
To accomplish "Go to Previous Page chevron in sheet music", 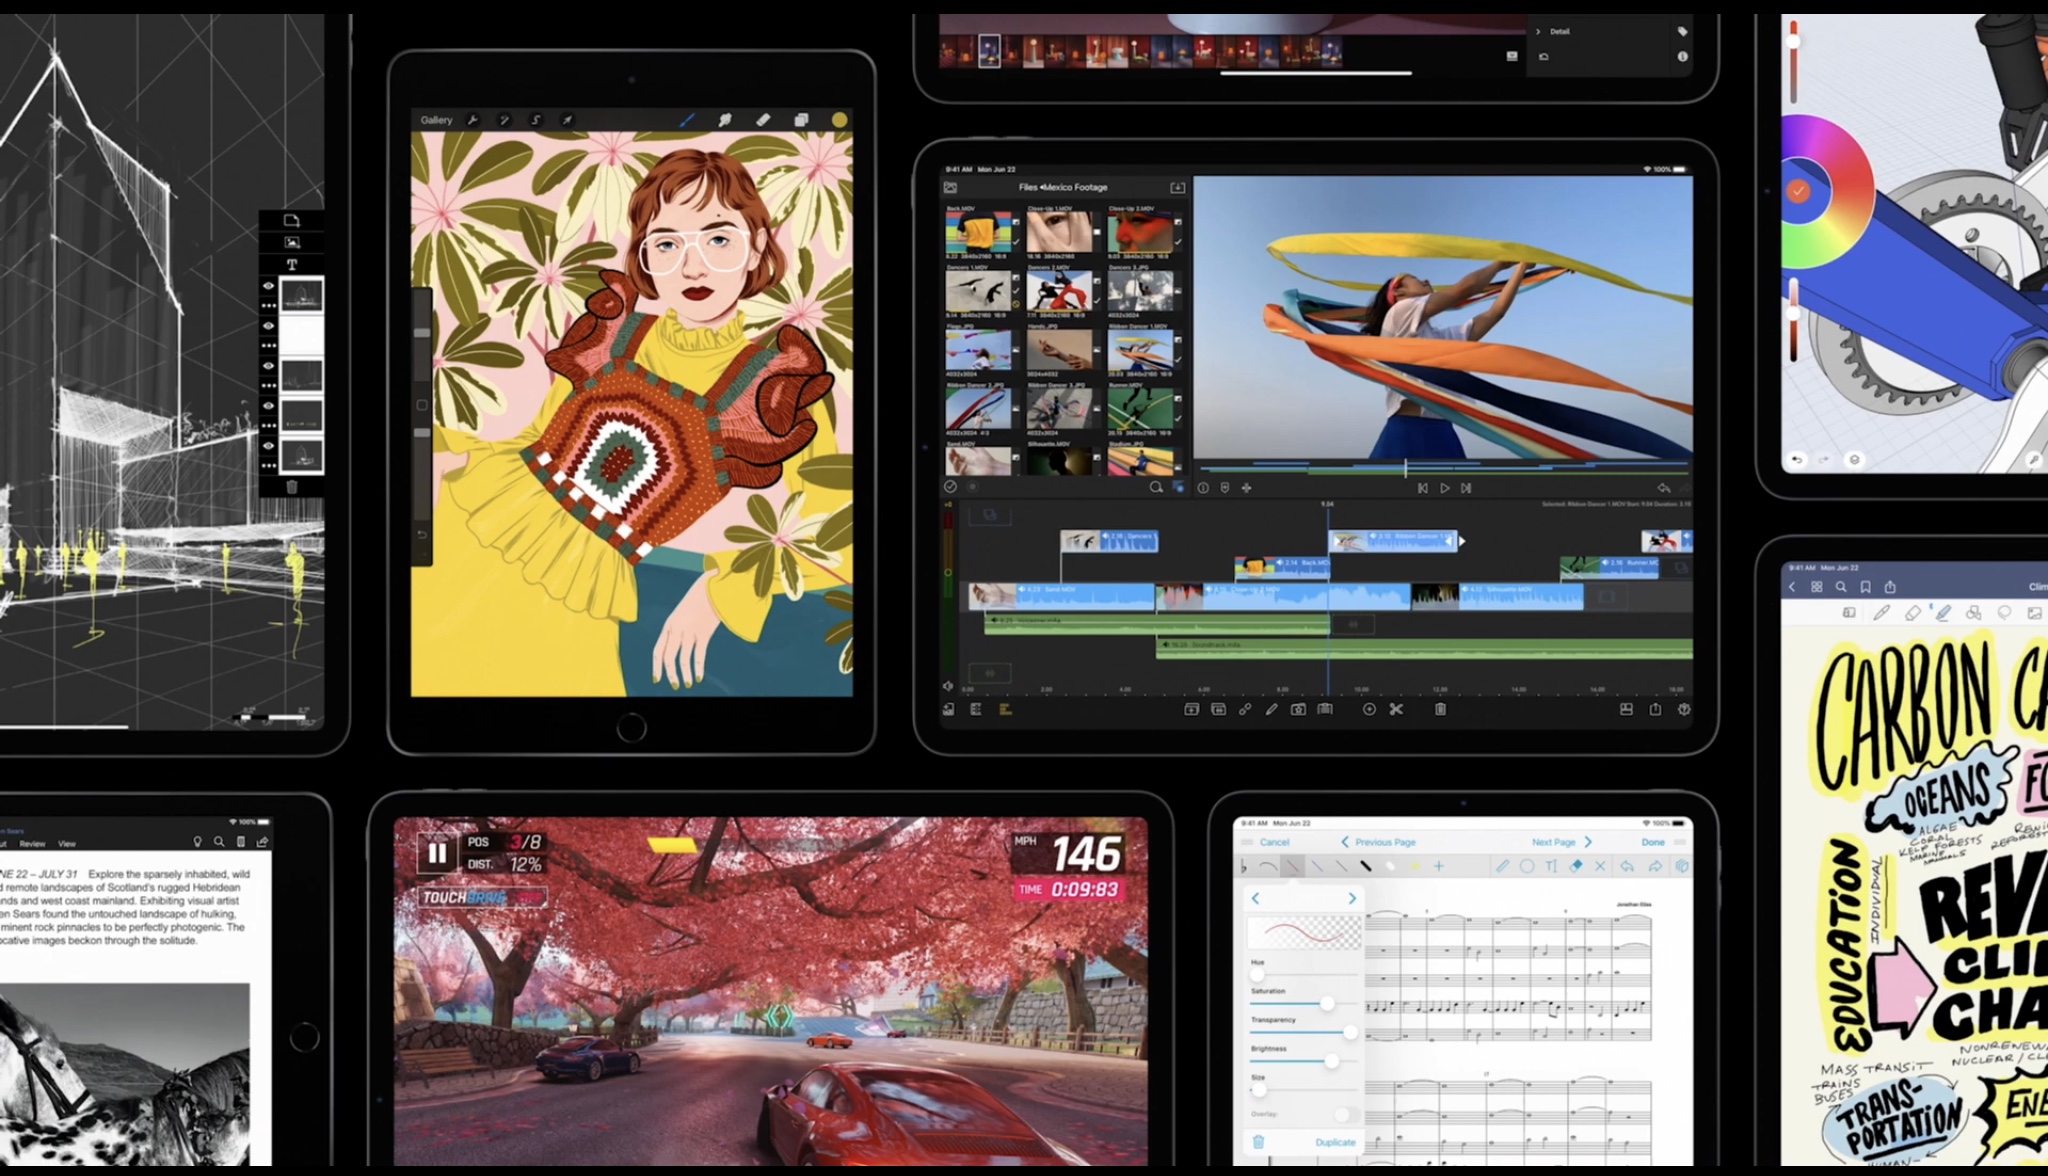I will (1345, 842).
